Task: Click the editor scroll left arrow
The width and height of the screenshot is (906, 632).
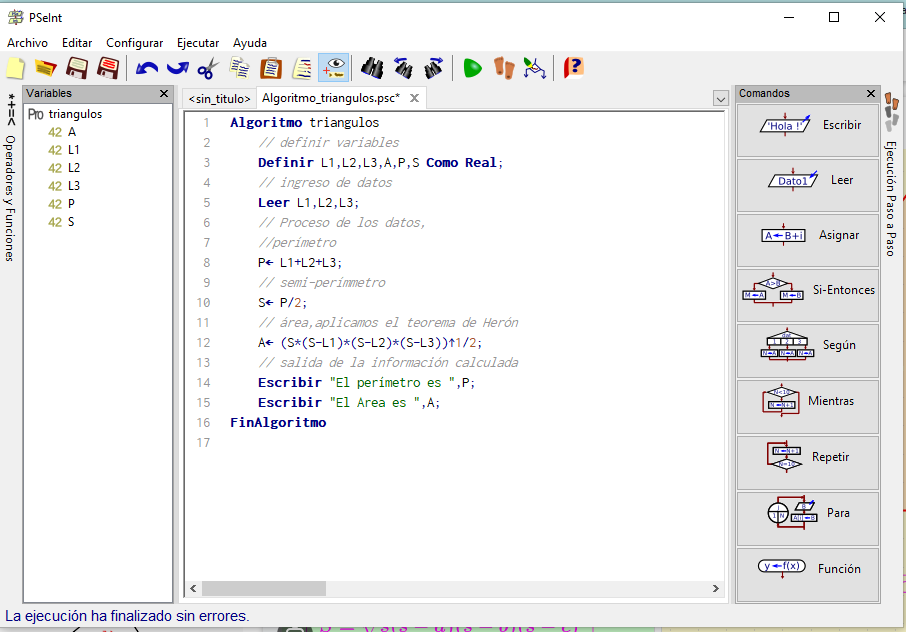Action: coord(194,589)
